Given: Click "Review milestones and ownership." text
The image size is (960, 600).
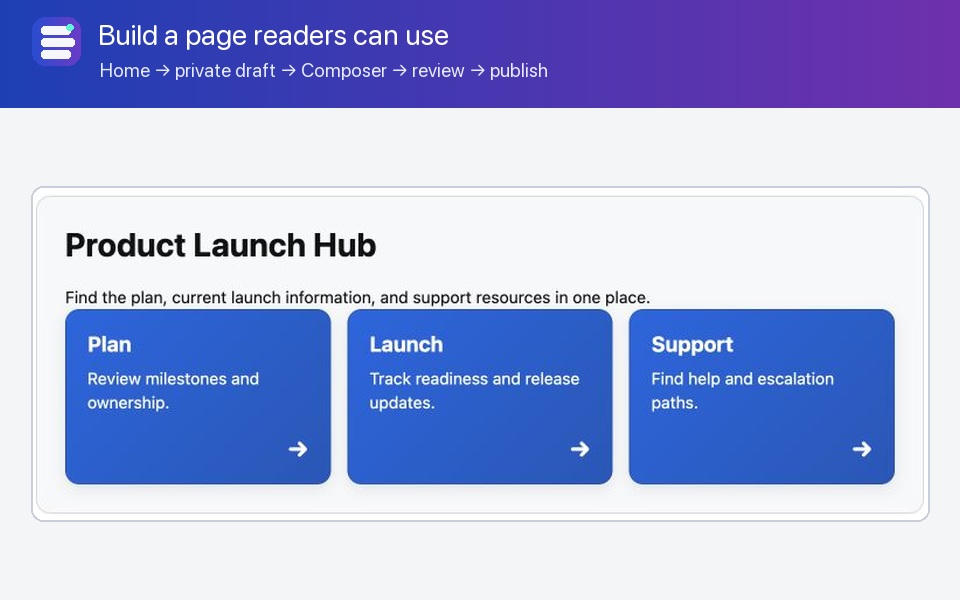Looking at the screenshot, I should click(173, 391).
